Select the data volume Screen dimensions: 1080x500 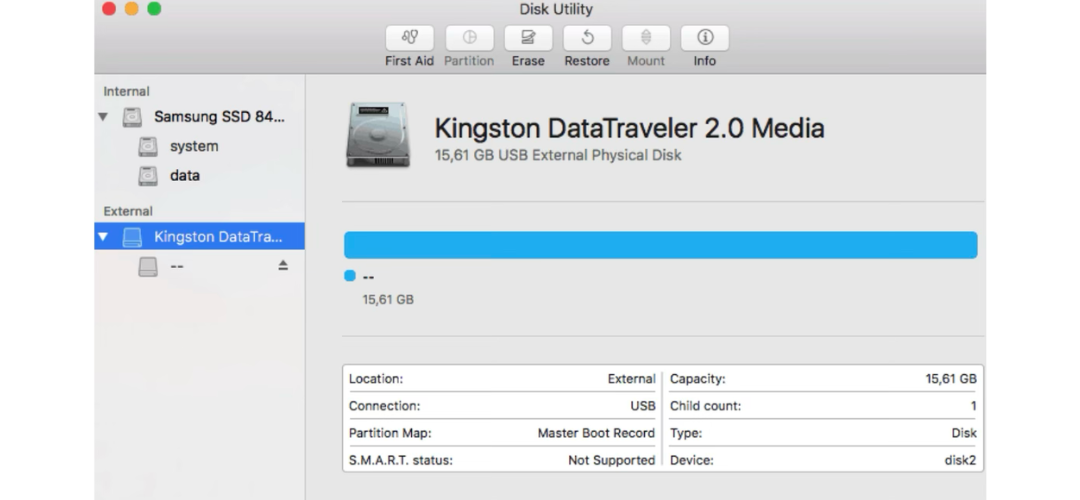coord(184,176)
